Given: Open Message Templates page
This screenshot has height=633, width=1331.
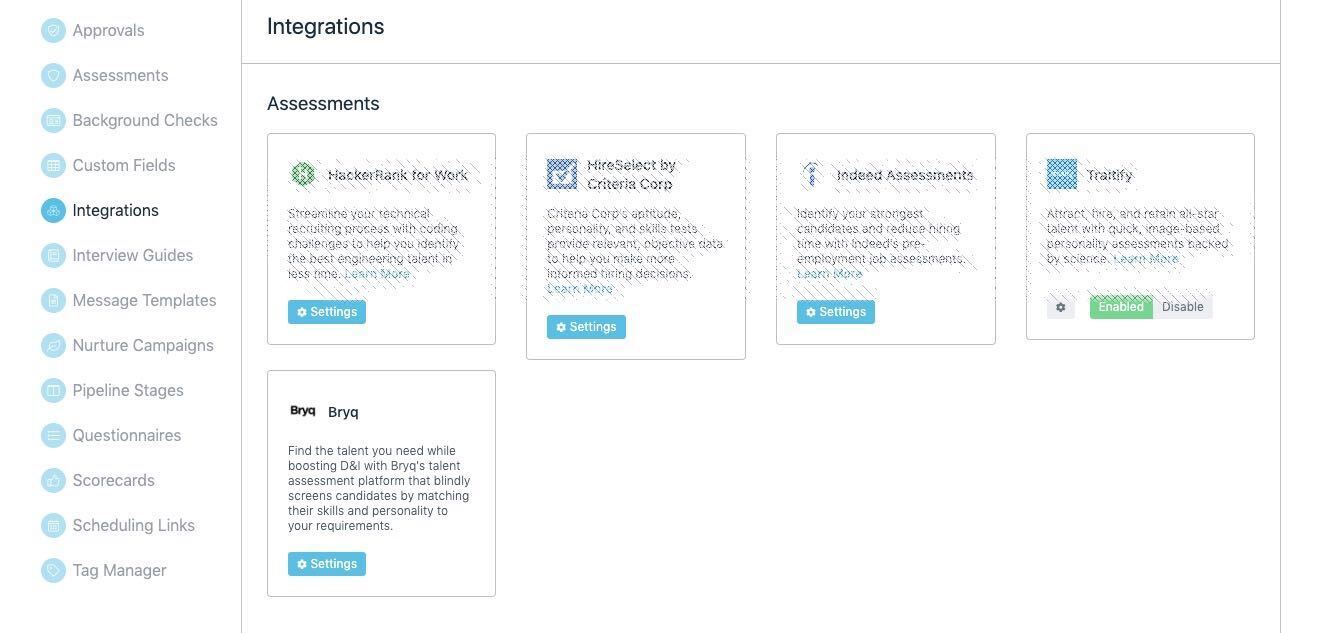Looking at the screenshot, I should [x=144, y=301].
